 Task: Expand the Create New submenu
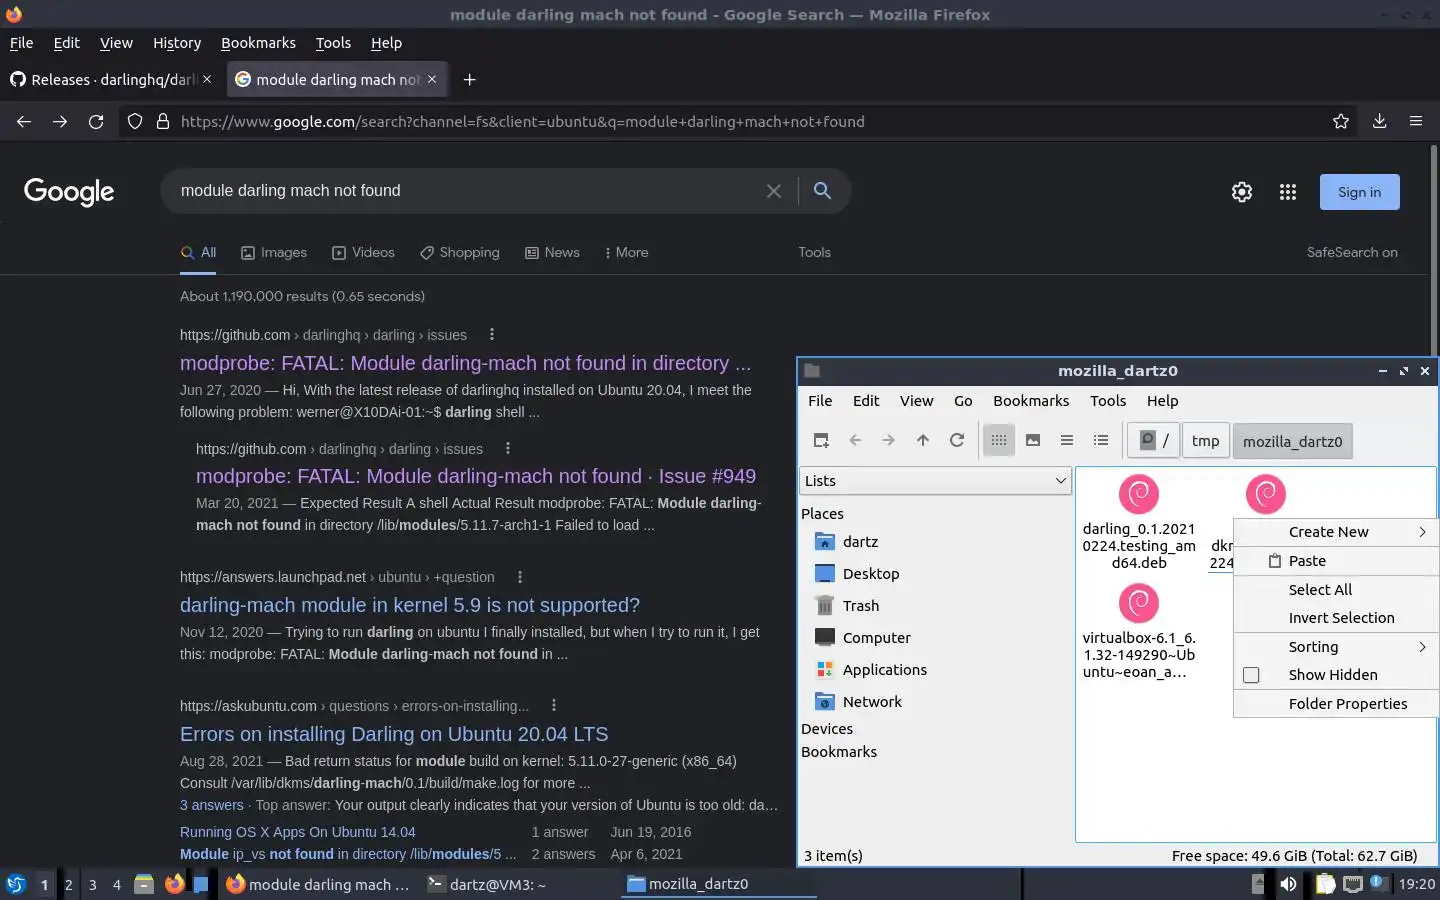point(1337,532)
